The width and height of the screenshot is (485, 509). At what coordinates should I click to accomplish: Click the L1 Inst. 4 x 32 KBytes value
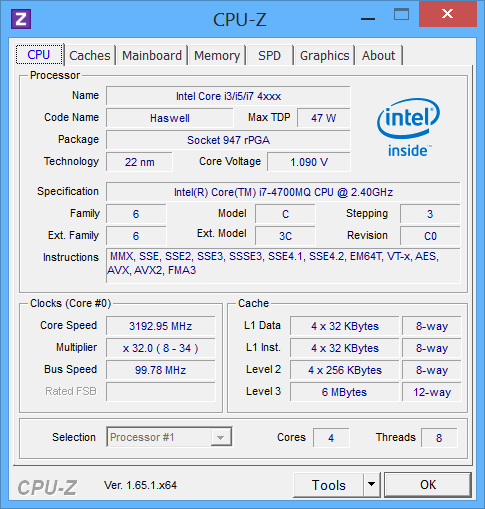345,348
